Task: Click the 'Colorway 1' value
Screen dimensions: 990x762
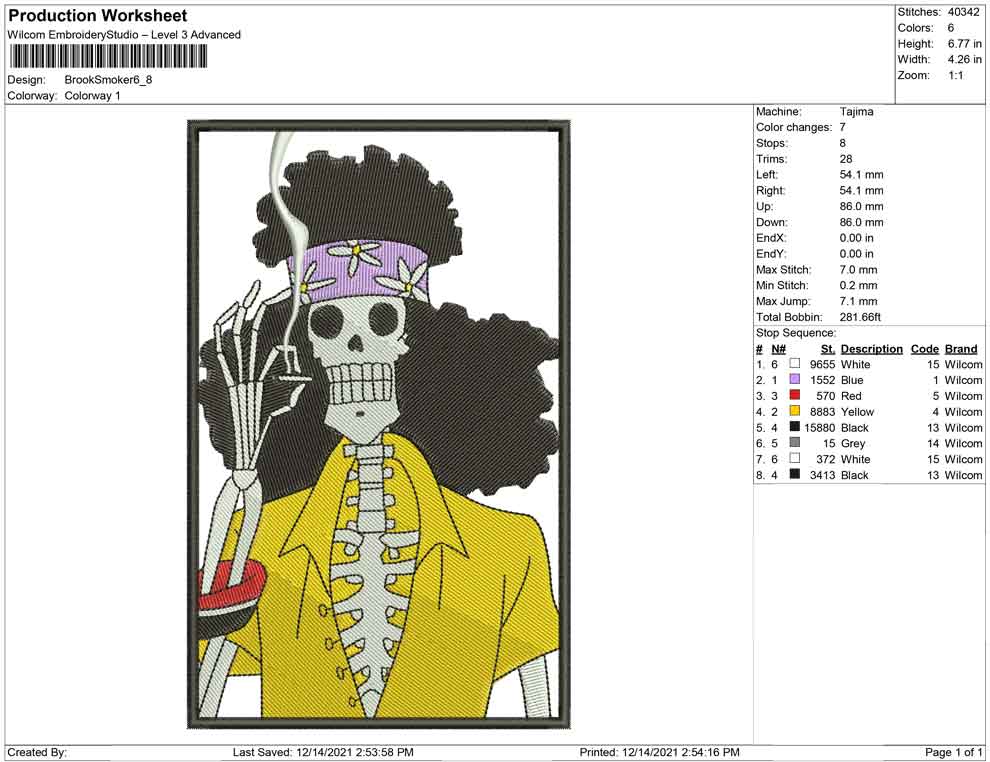Action: (x=92, y=96)
